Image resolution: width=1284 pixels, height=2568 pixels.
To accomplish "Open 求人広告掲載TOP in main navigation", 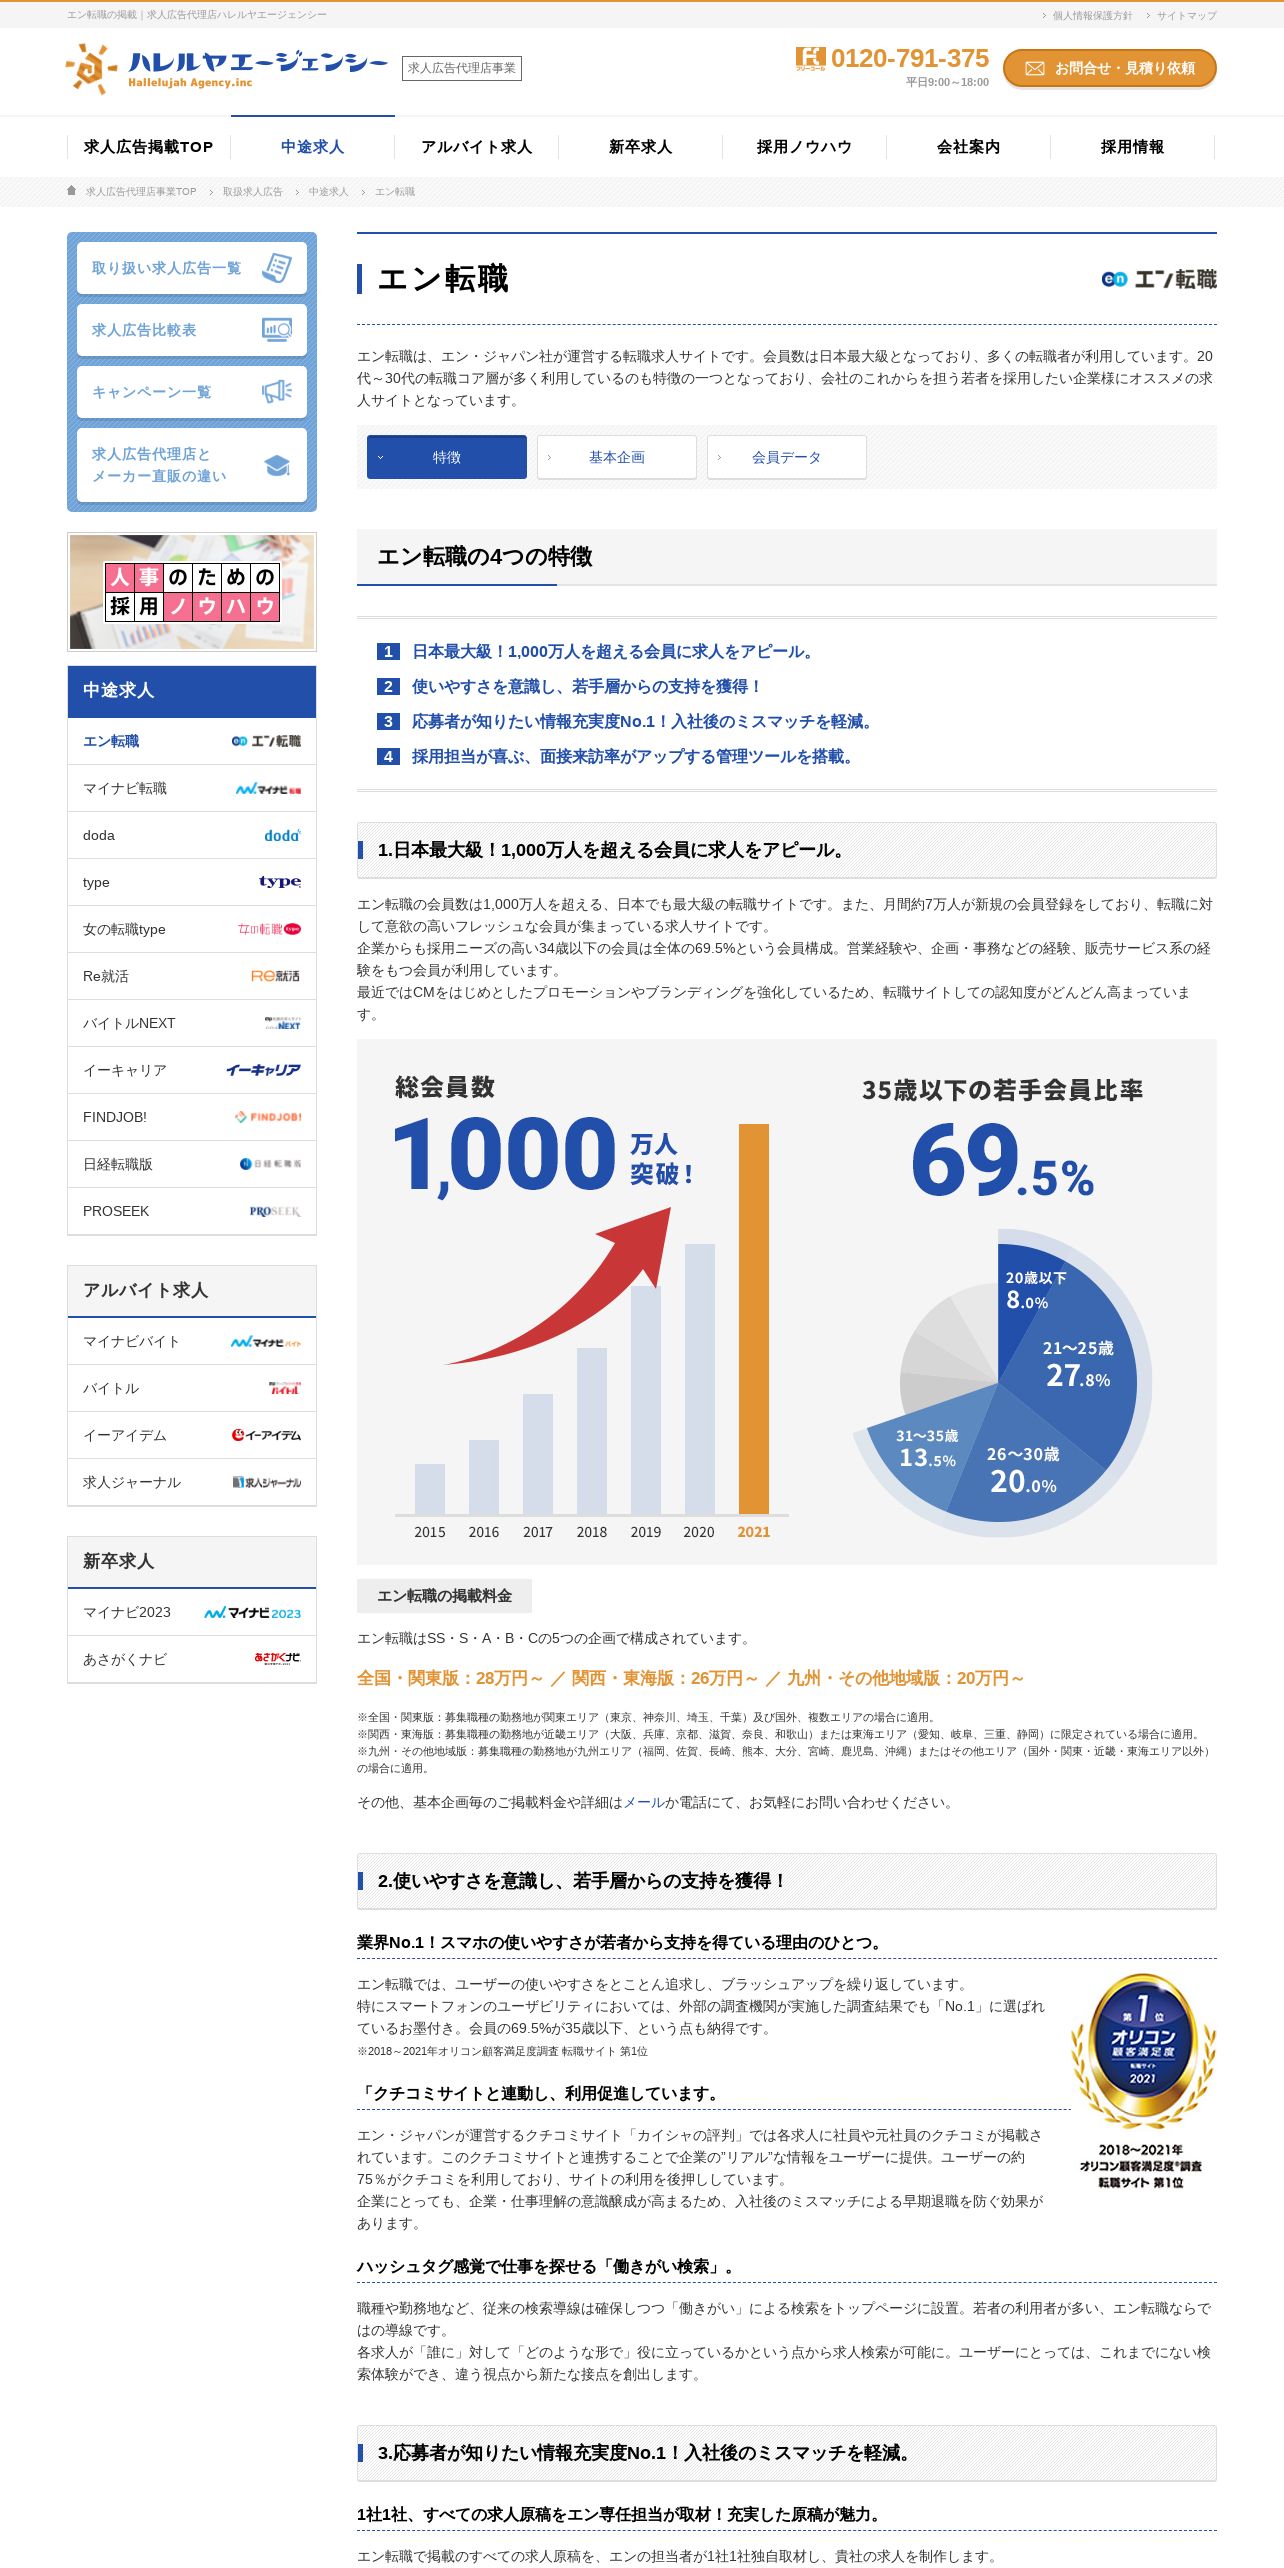I will coord(149,147).
